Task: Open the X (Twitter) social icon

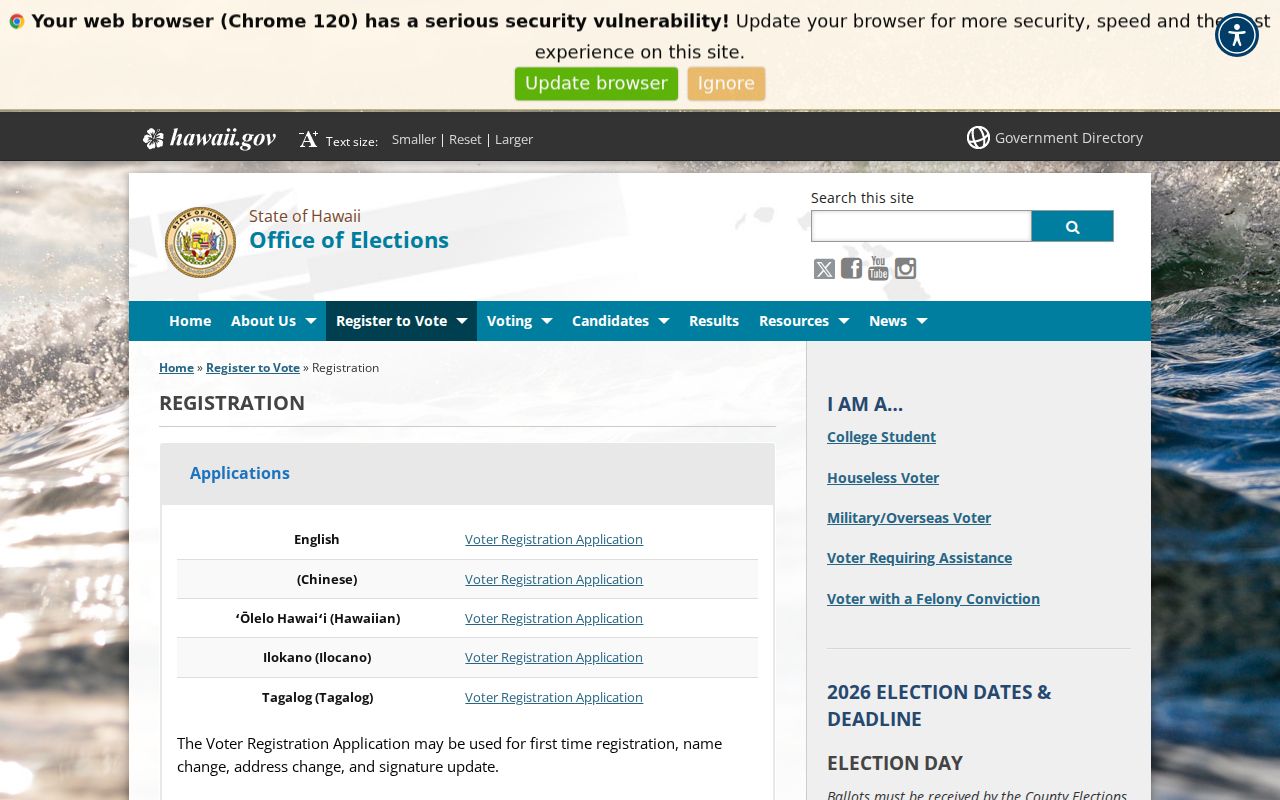Action: pyautogui.click(x=824, y=269)
